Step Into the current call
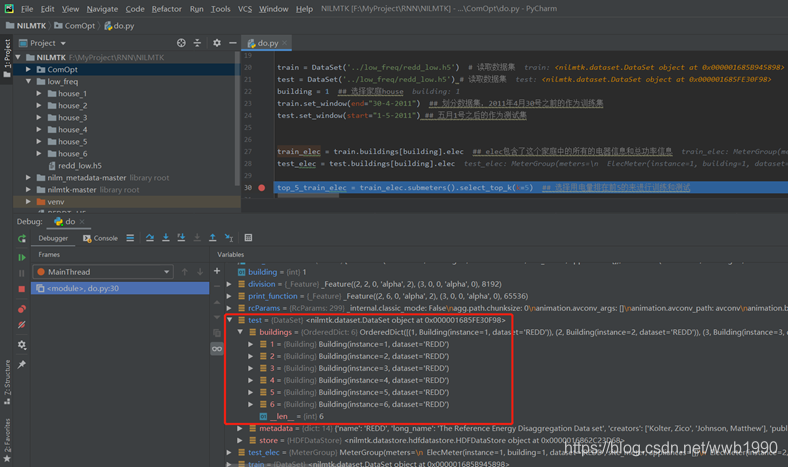The height and width of the screenshot is (467, 788). (165, 238)
